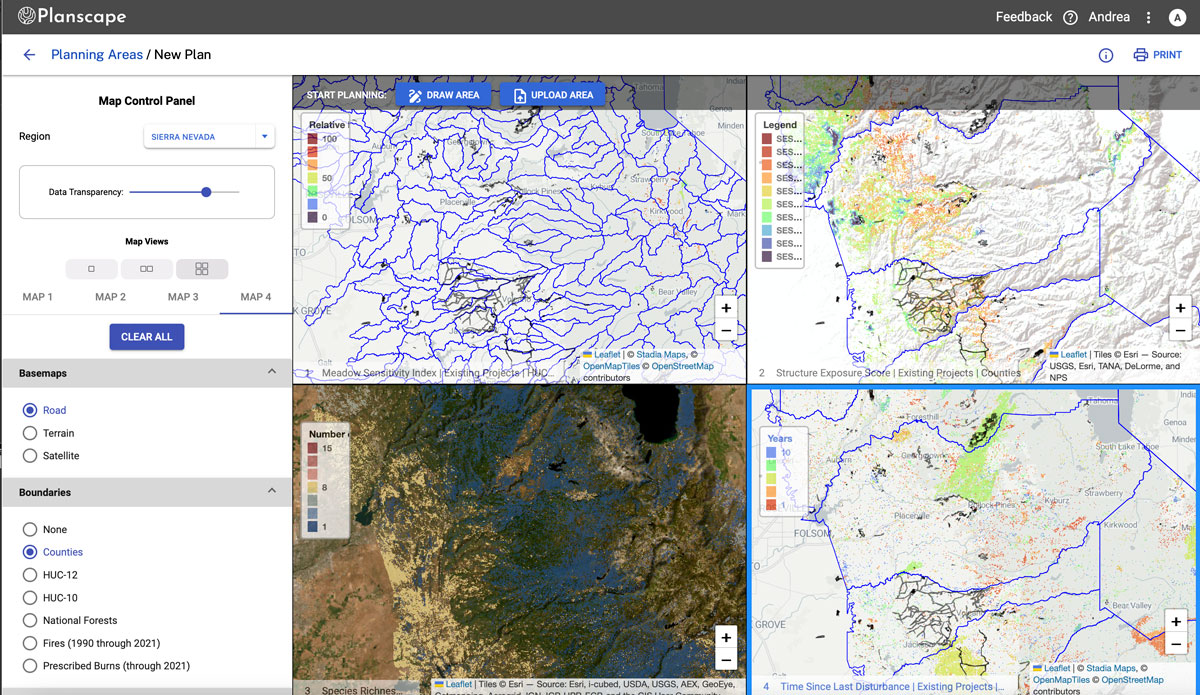Open the Help question mark icon

pos(1069,17)
